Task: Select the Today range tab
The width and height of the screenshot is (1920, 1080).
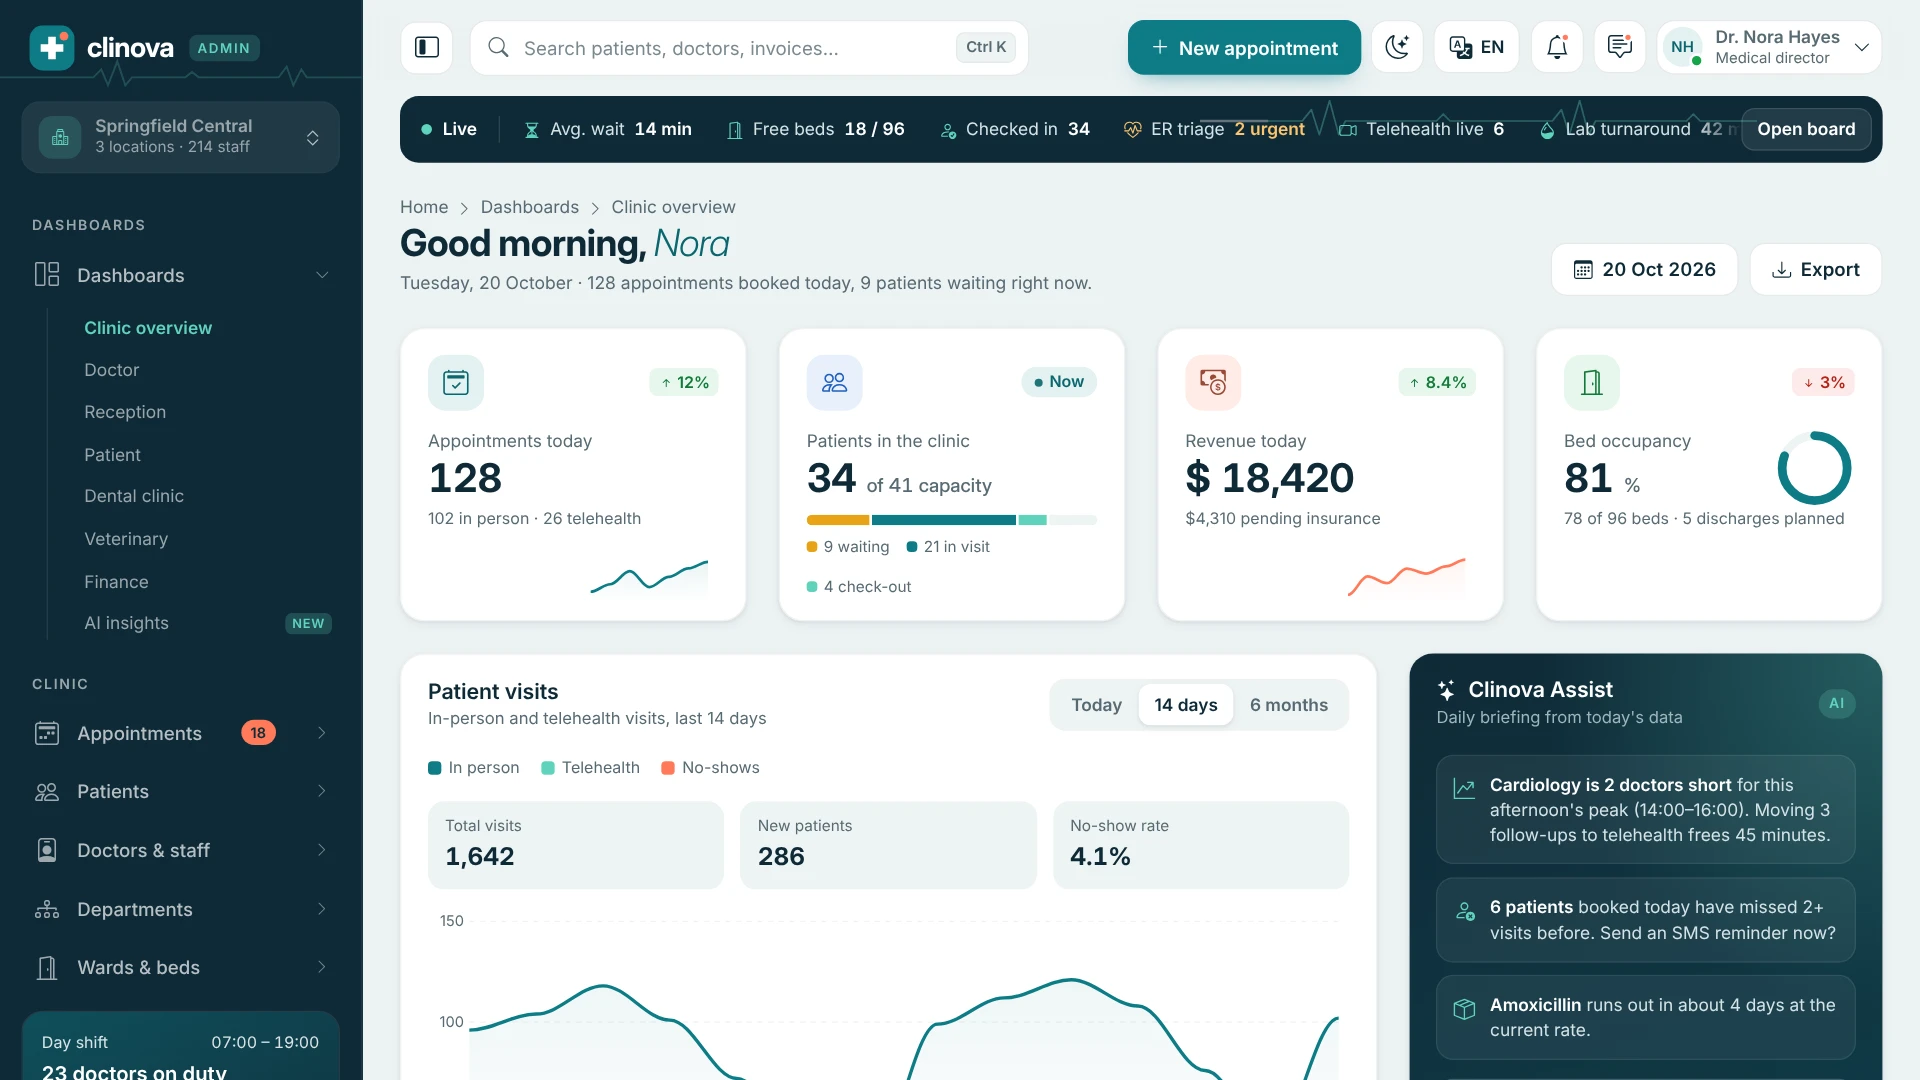Action: tap(1096, 705)
